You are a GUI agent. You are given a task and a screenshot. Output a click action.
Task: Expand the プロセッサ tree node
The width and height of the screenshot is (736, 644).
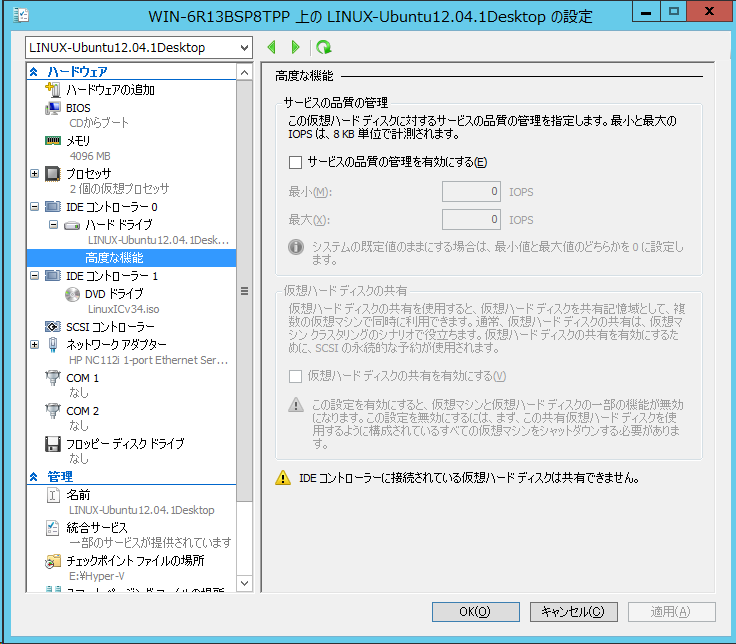tap(34, 173)
